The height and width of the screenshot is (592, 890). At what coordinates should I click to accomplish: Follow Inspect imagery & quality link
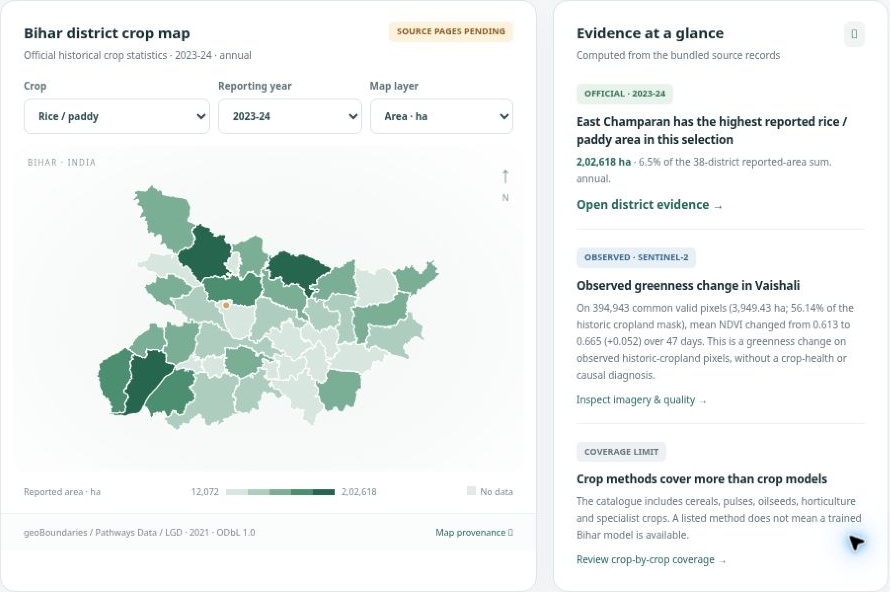(641, 400)
